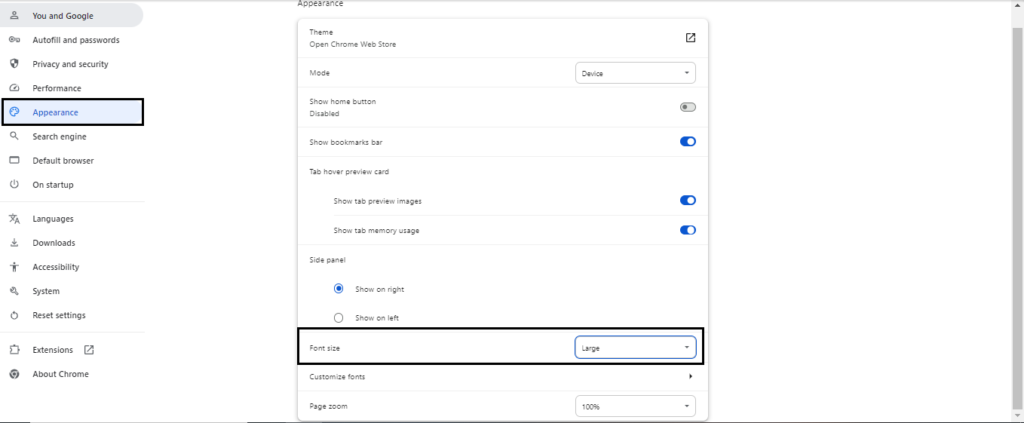Go to Reset settings section

[59, 315]
